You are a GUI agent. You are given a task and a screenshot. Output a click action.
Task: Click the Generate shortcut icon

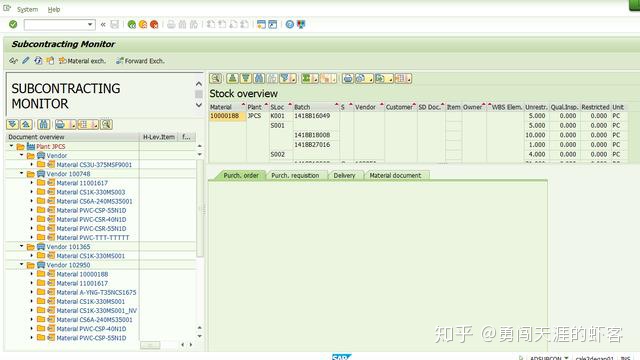pyautogui.click(x=272, y=24)
